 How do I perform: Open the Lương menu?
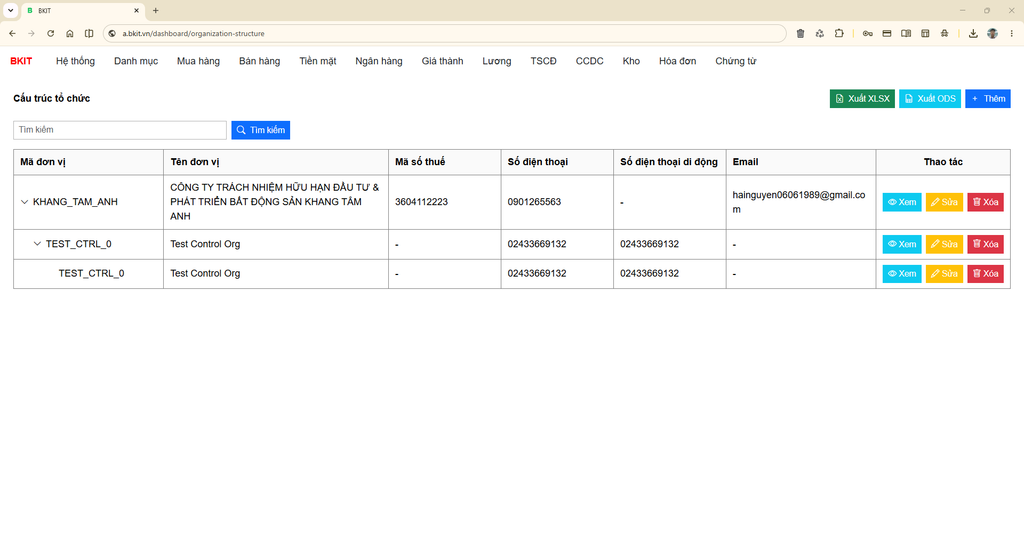497,61
